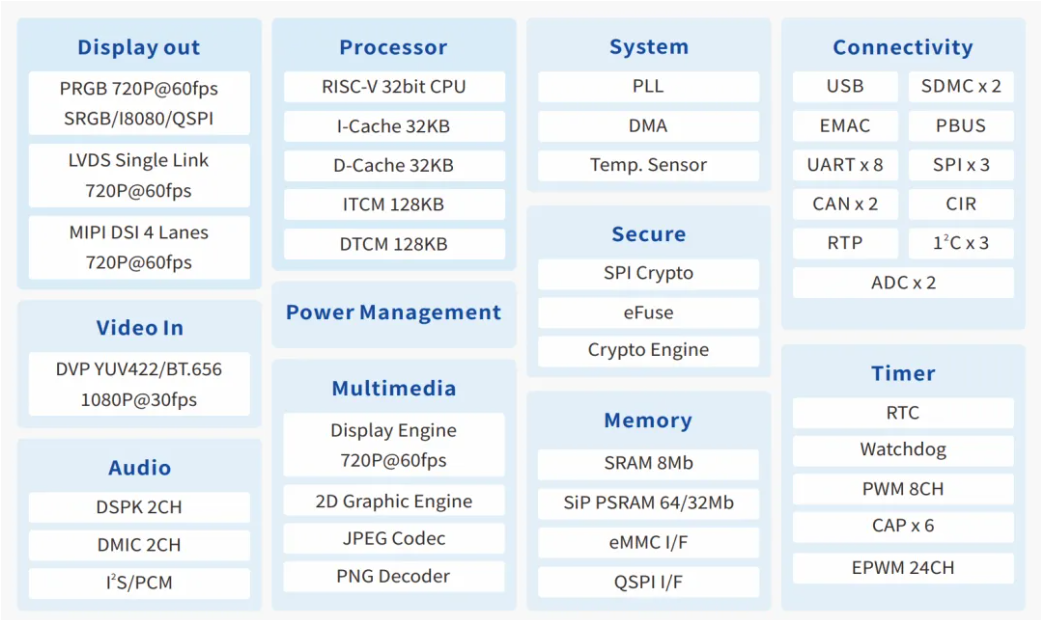Select the SiP PSRAM 64/32Mb block

(x=648, y=503)
